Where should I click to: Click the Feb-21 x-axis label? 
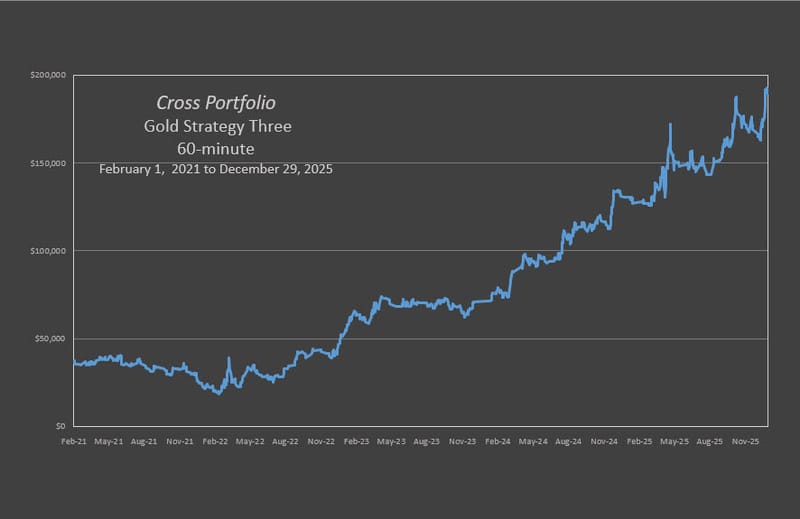tap(75, 440)
